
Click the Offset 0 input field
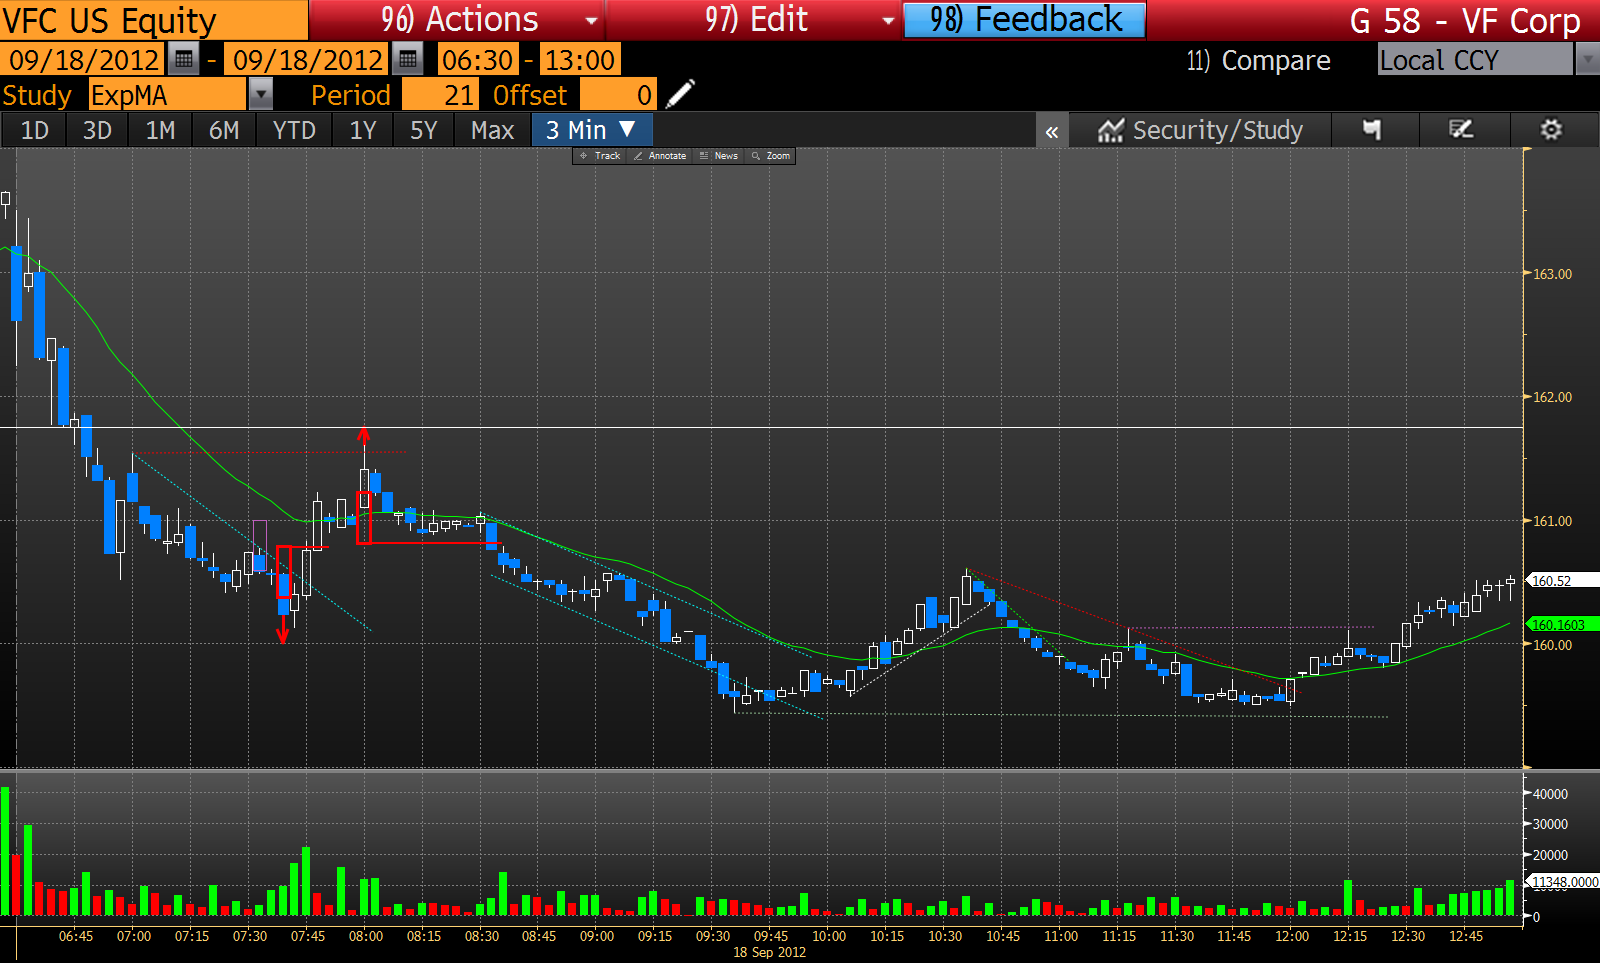pyautogui.click(x=618, y=95)
